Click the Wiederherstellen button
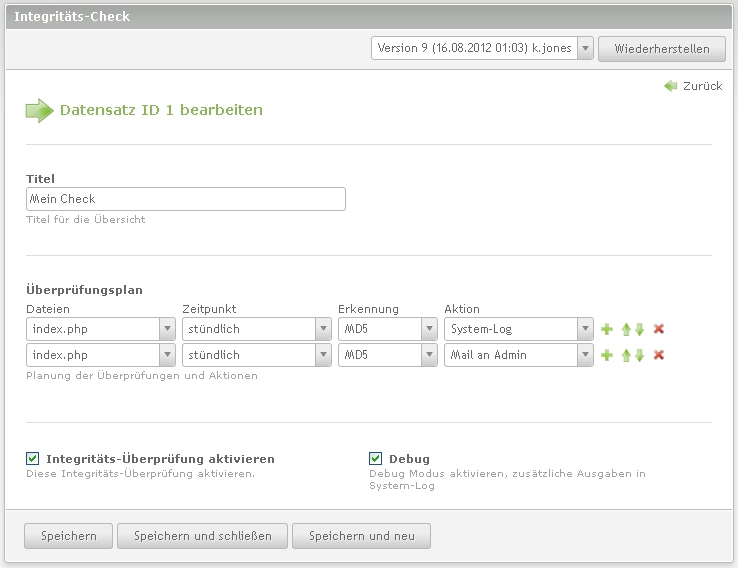The height and width of the screenshot is (568, 738). [661, 48]
